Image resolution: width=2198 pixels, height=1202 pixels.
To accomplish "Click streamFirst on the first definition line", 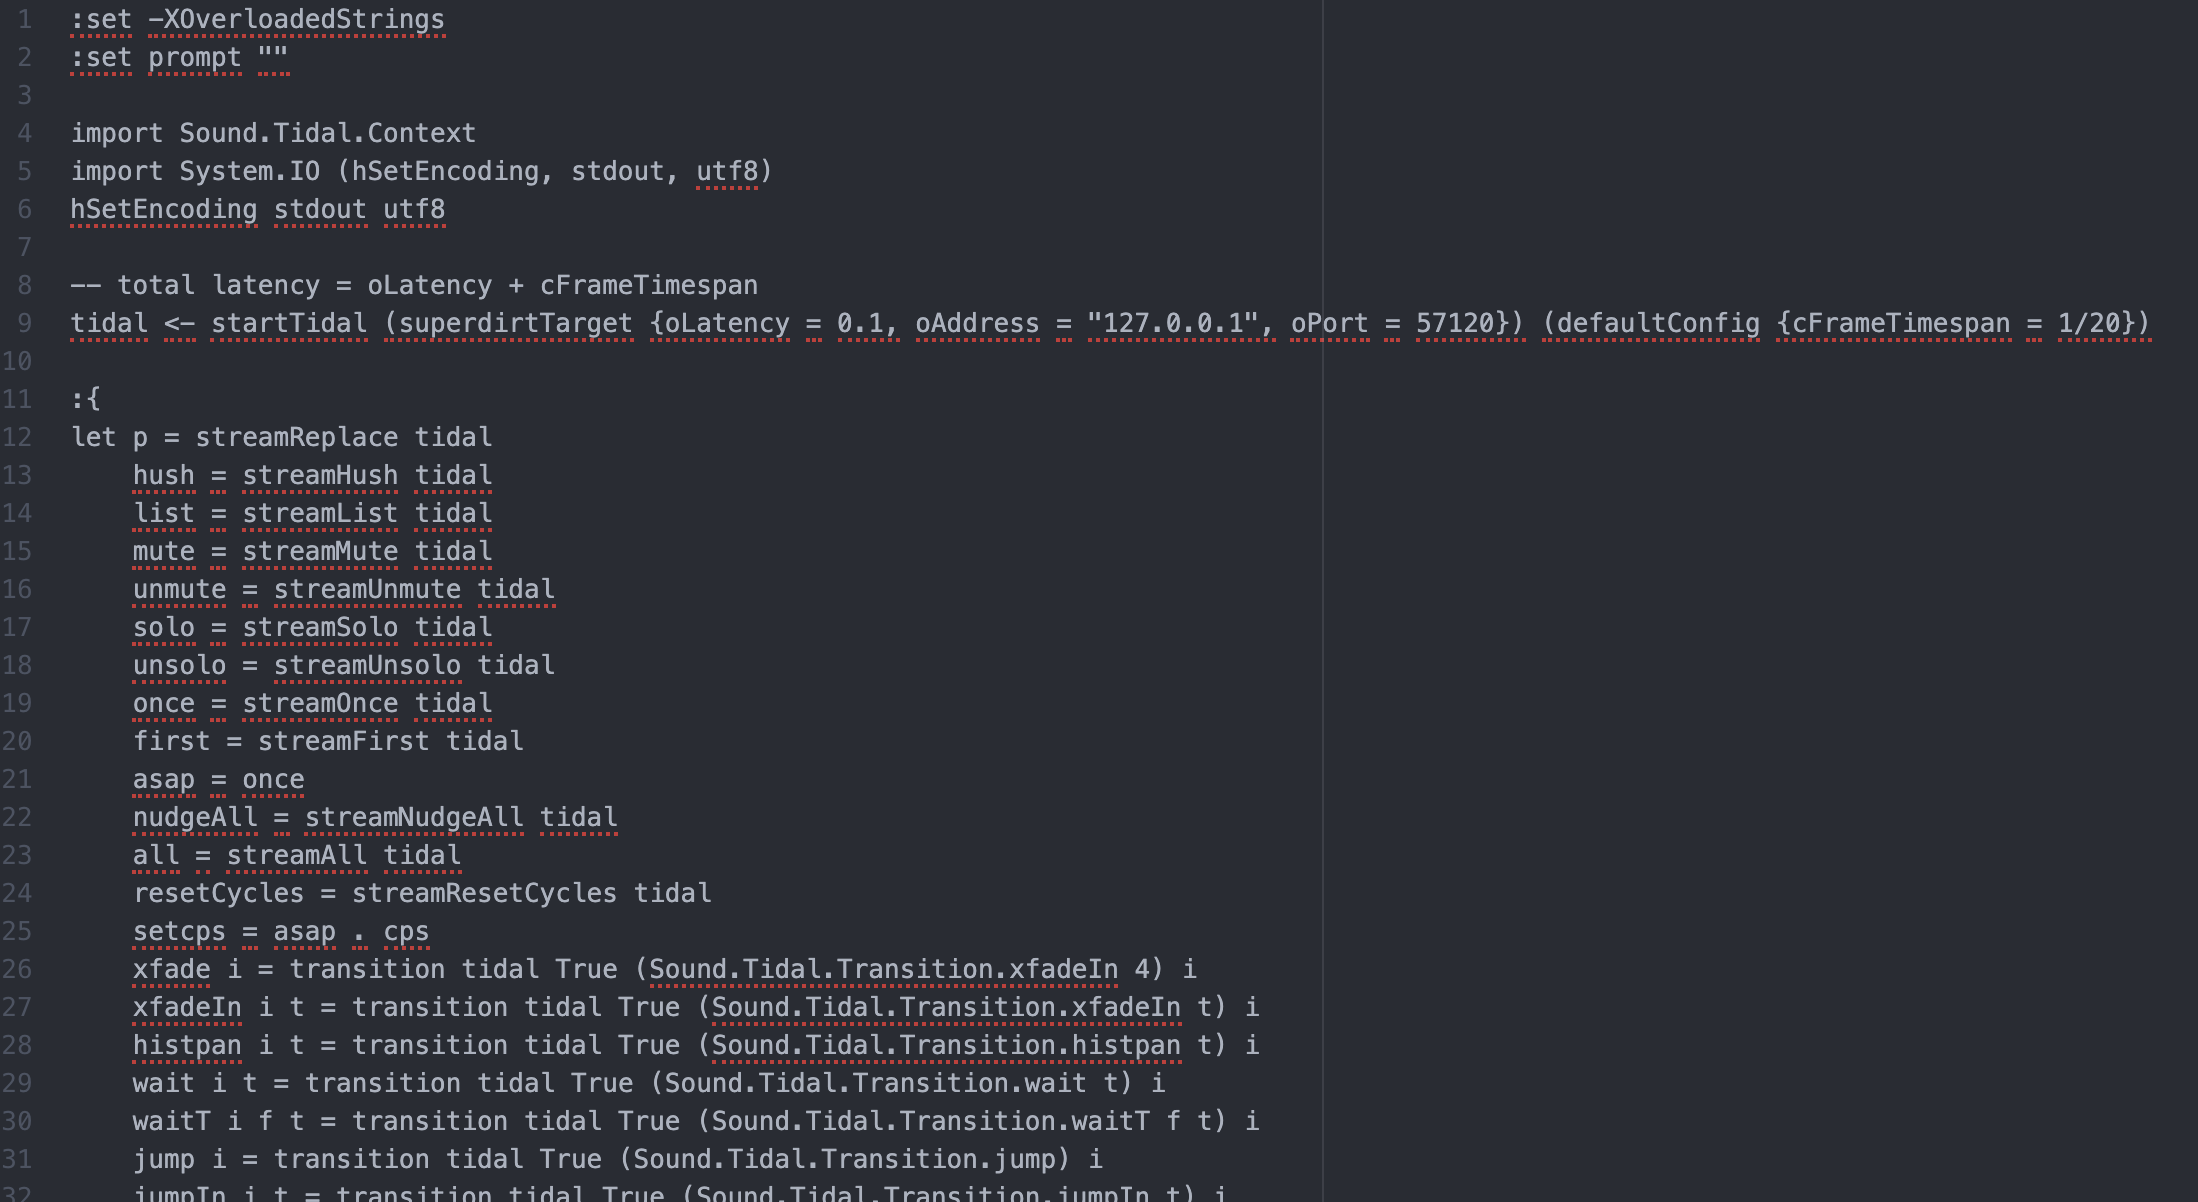I will tap(343, 741).
